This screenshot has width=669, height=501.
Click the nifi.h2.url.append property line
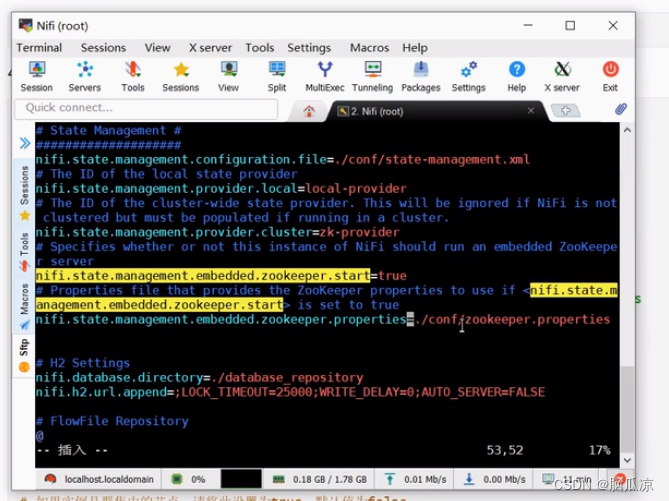click(x=290, y=392)
